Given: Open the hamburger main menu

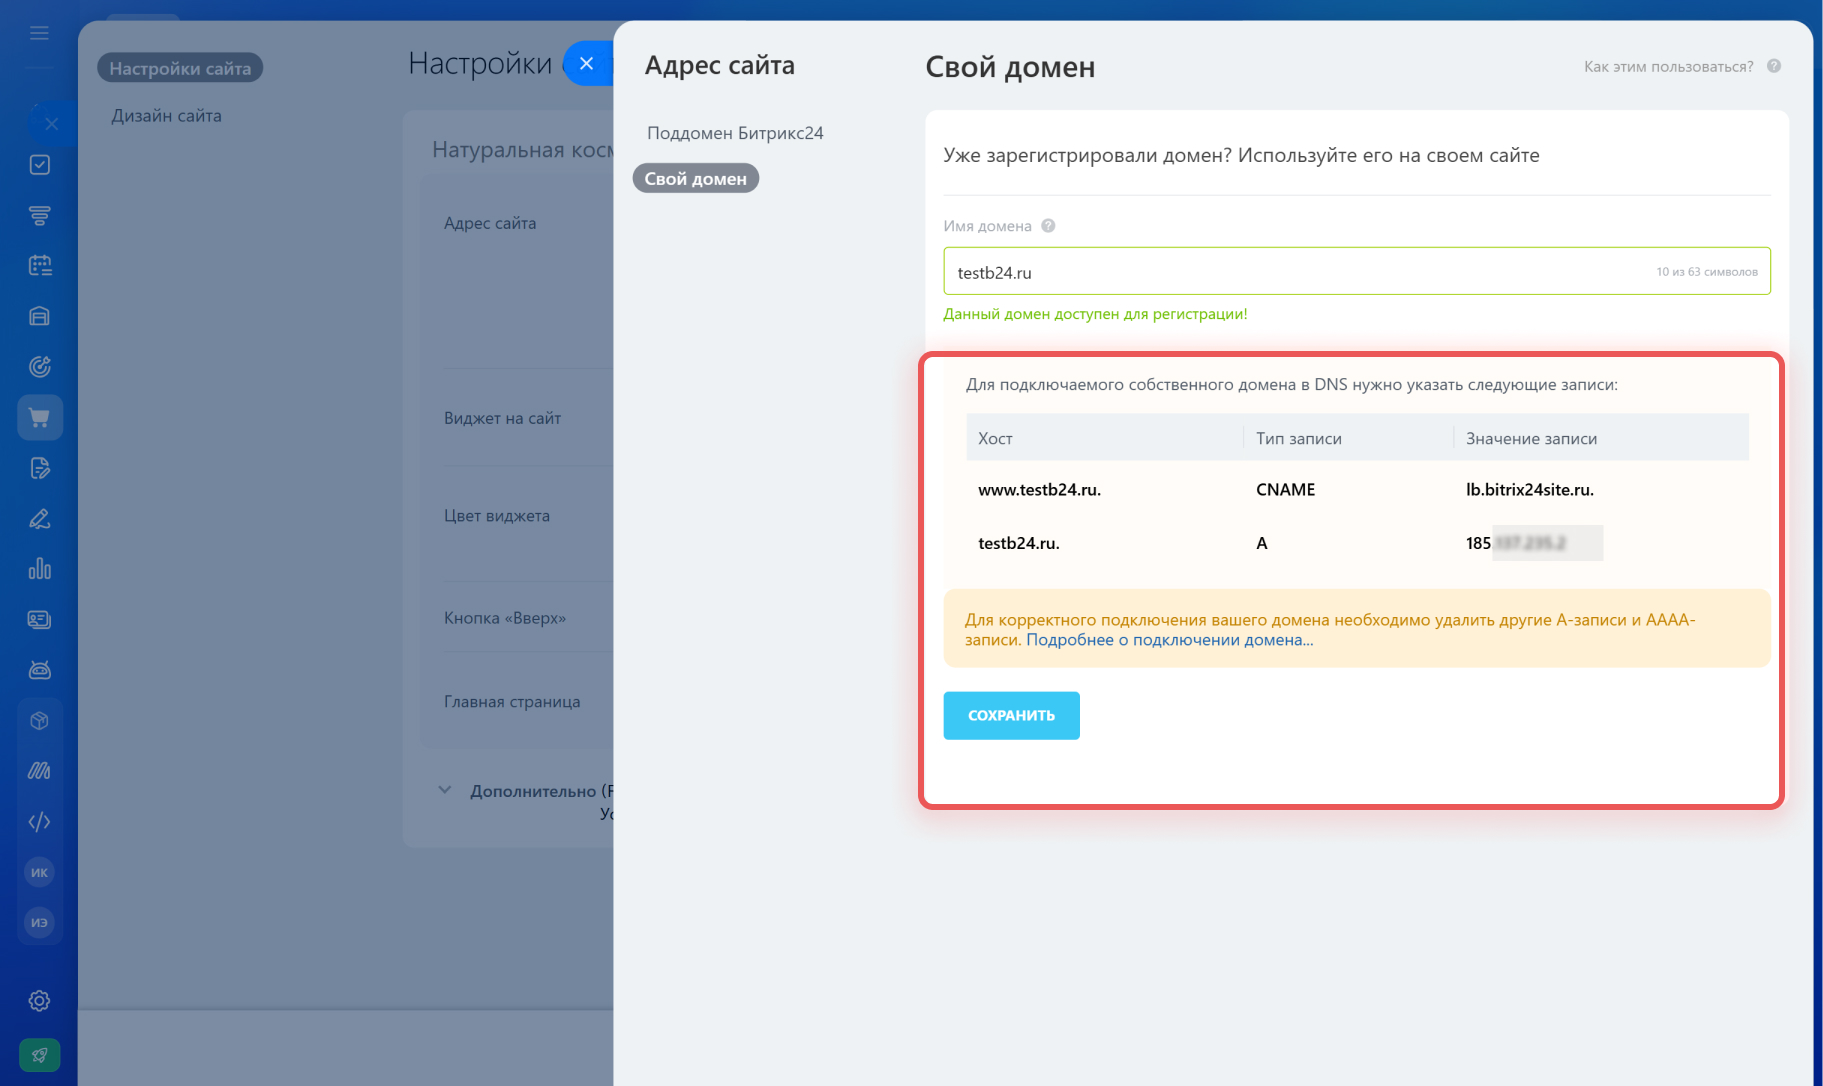Looking at the screenshot, I should pyautogui.click(x=39, y=33).
